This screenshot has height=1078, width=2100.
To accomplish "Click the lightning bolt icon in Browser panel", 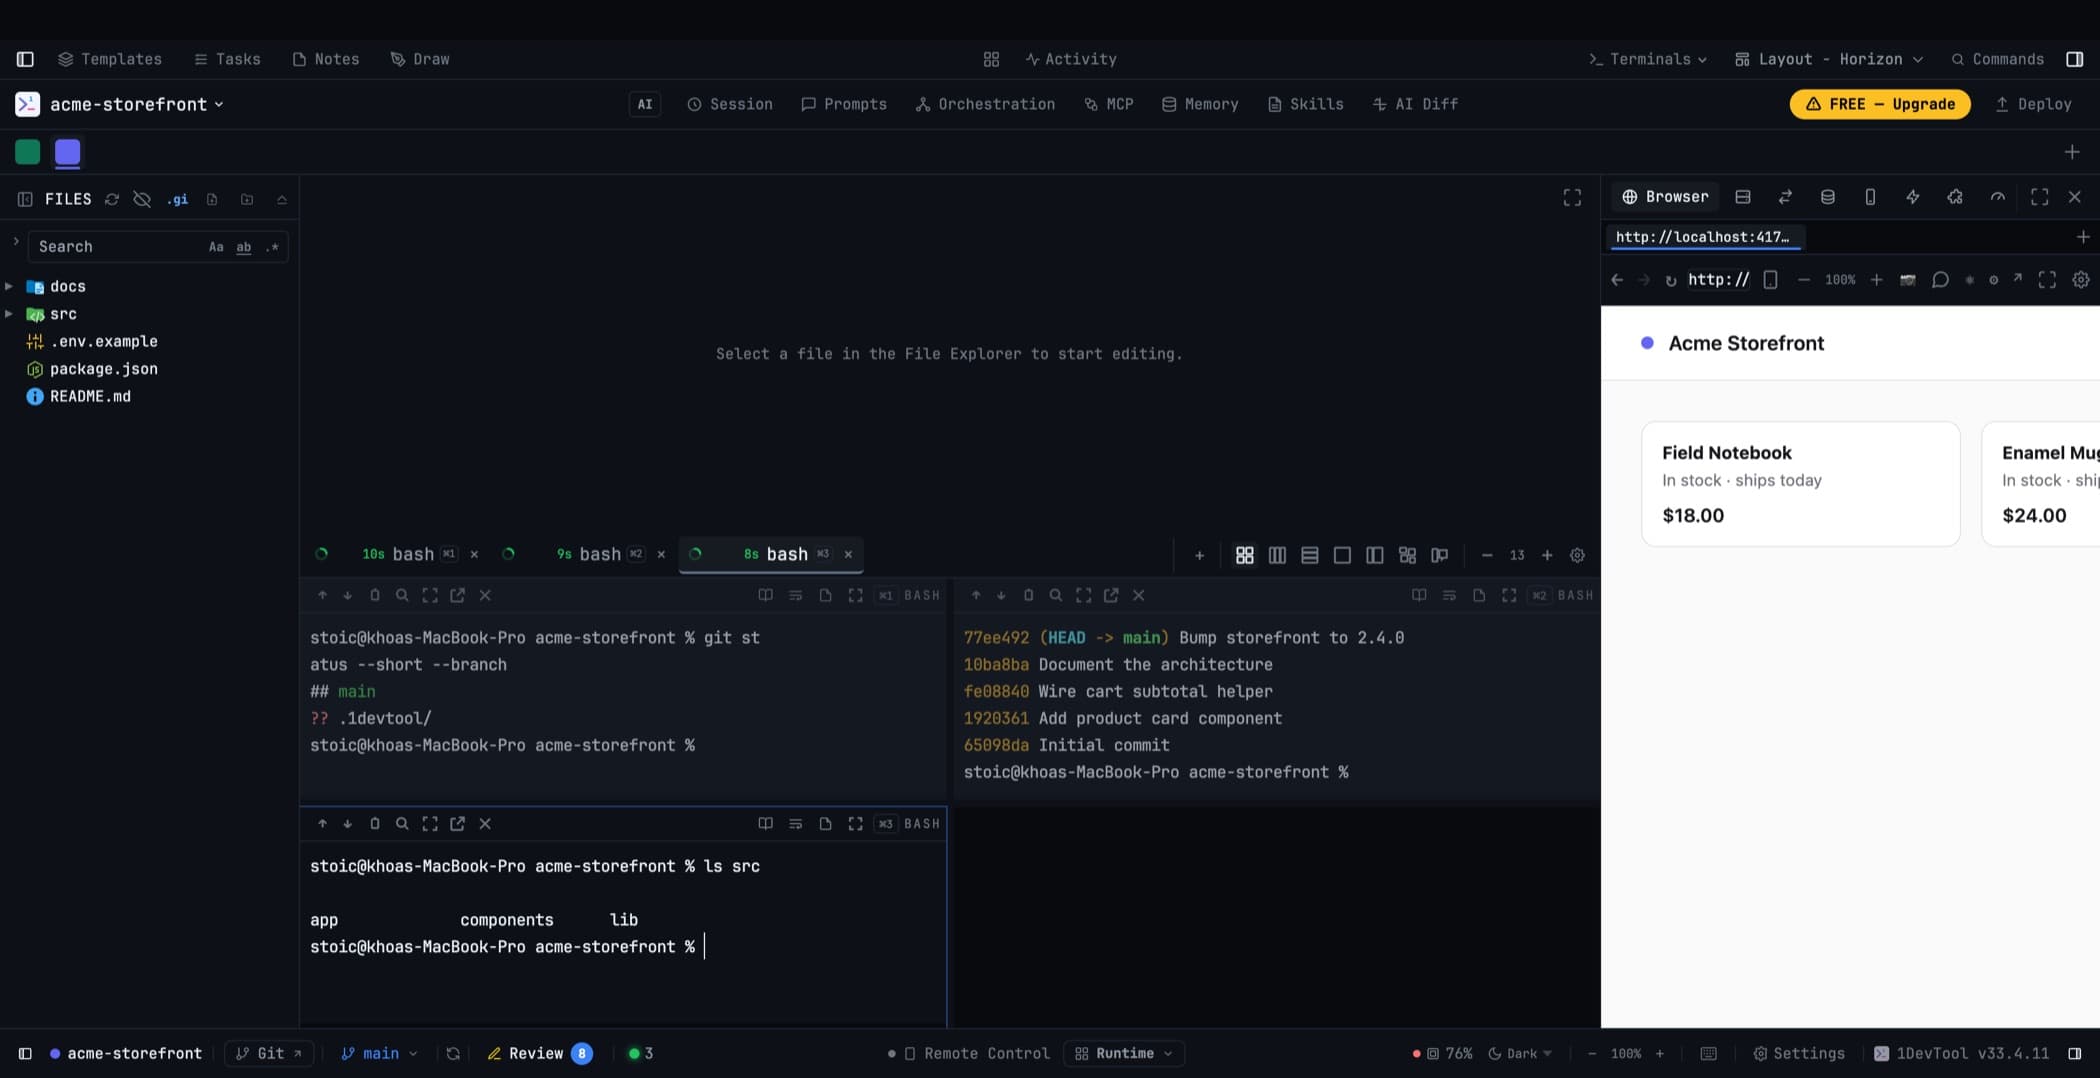I will pos(1912,197).
